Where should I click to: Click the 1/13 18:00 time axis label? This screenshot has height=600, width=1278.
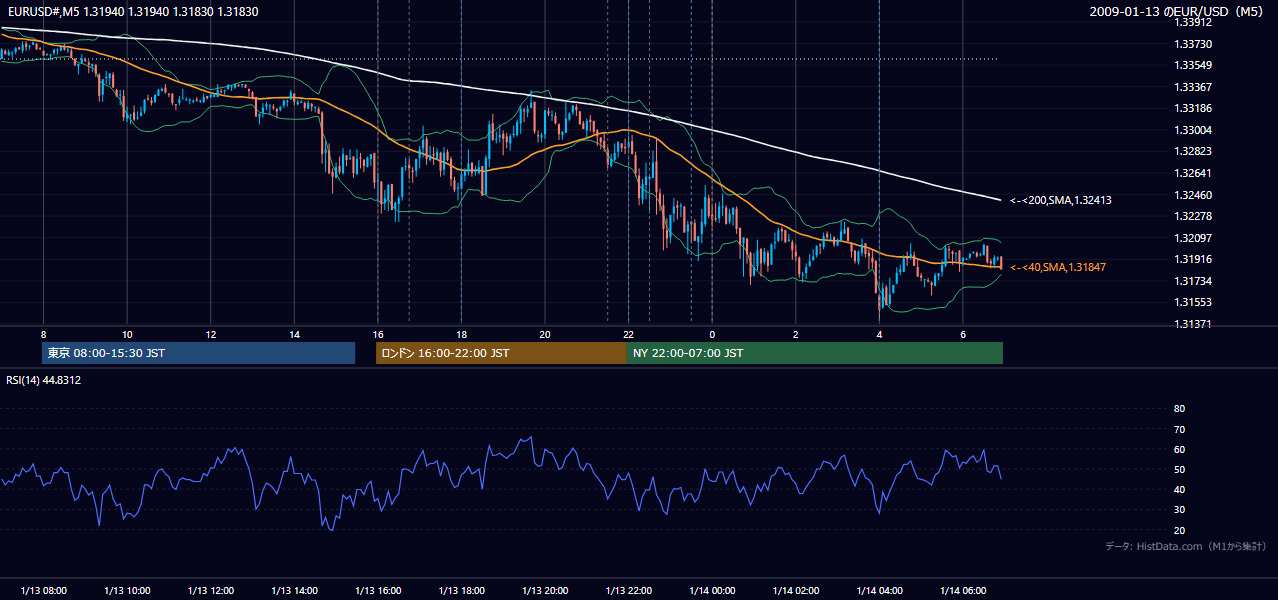461,591
